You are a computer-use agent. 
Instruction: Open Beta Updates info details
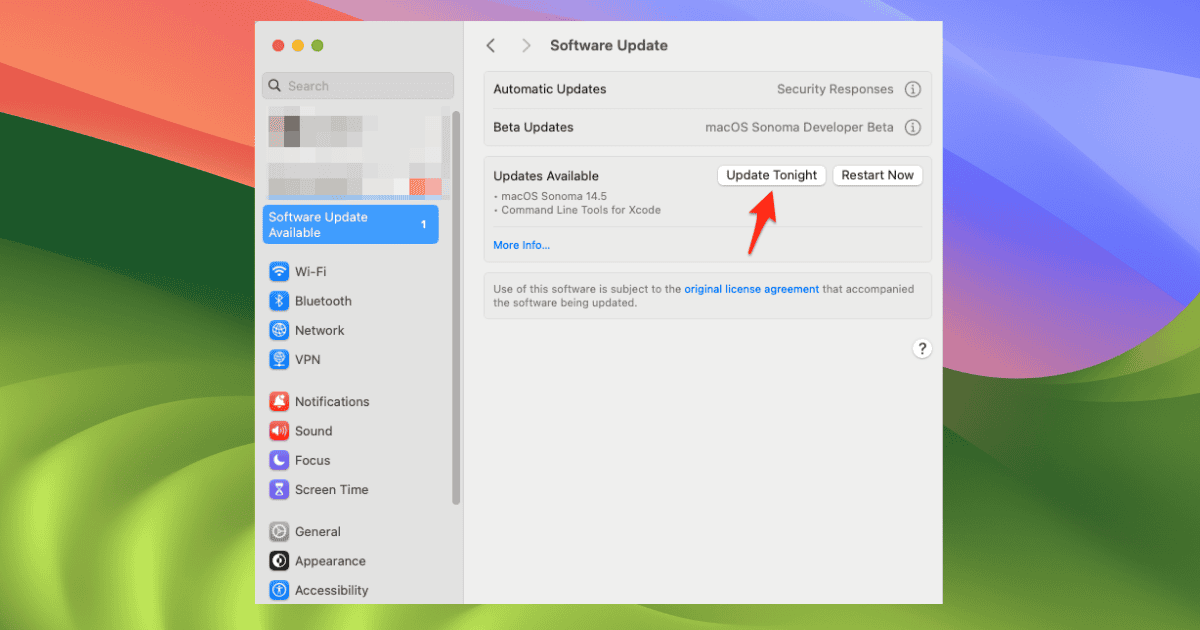(912, 127)
